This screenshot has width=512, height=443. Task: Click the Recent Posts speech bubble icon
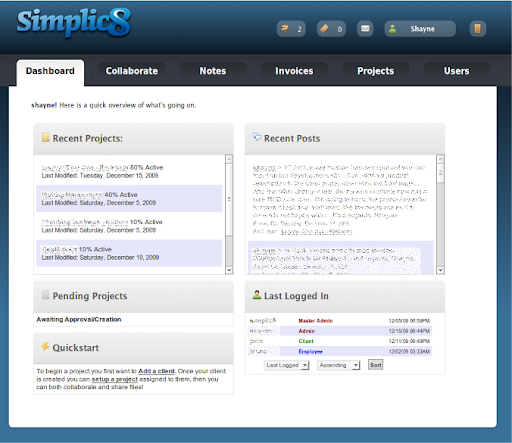(257, 137)
